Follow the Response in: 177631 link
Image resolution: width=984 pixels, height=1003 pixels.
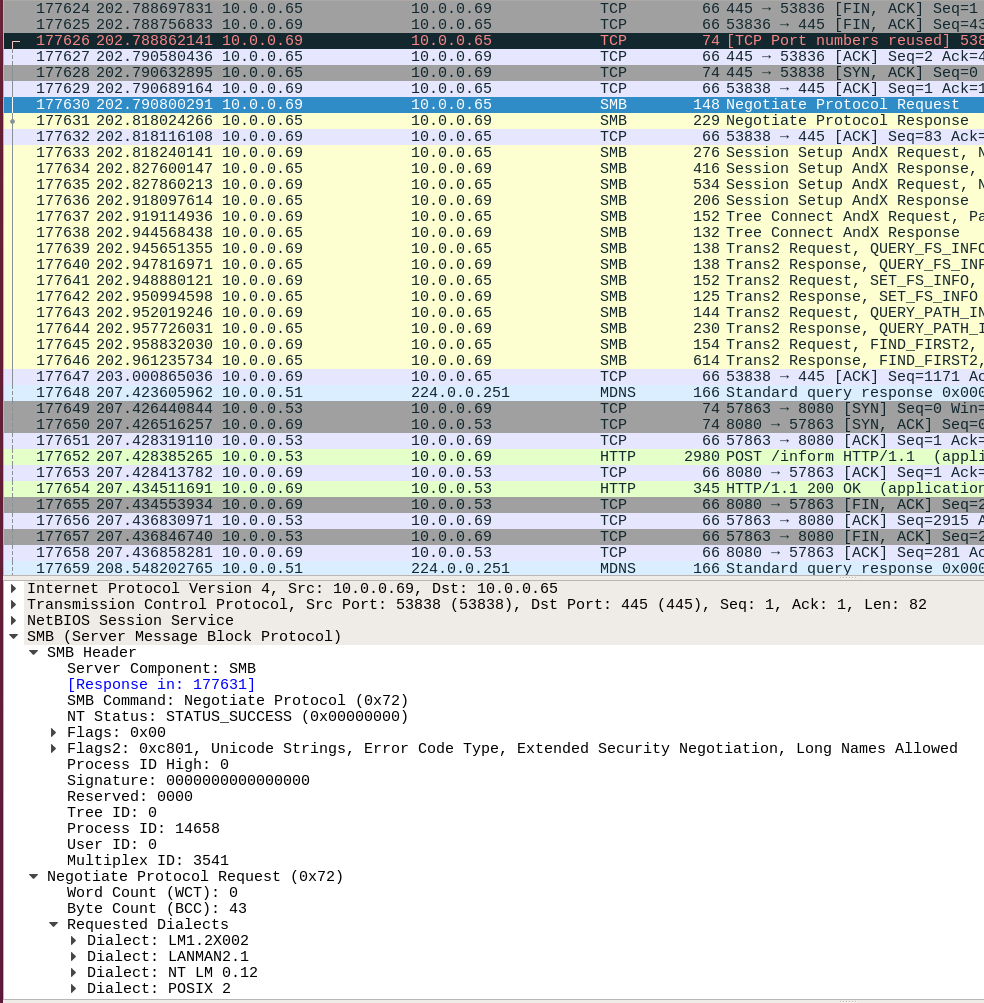click(161, 684)
